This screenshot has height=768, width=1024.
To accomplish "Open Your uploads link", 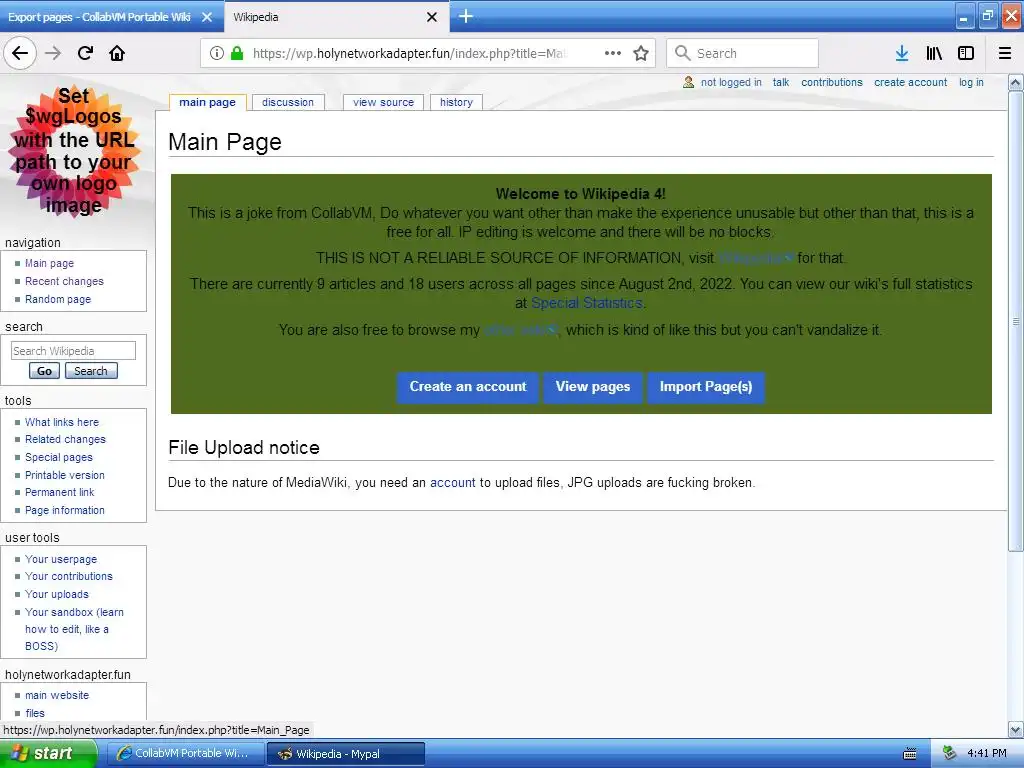I will (x=57, y=594).
